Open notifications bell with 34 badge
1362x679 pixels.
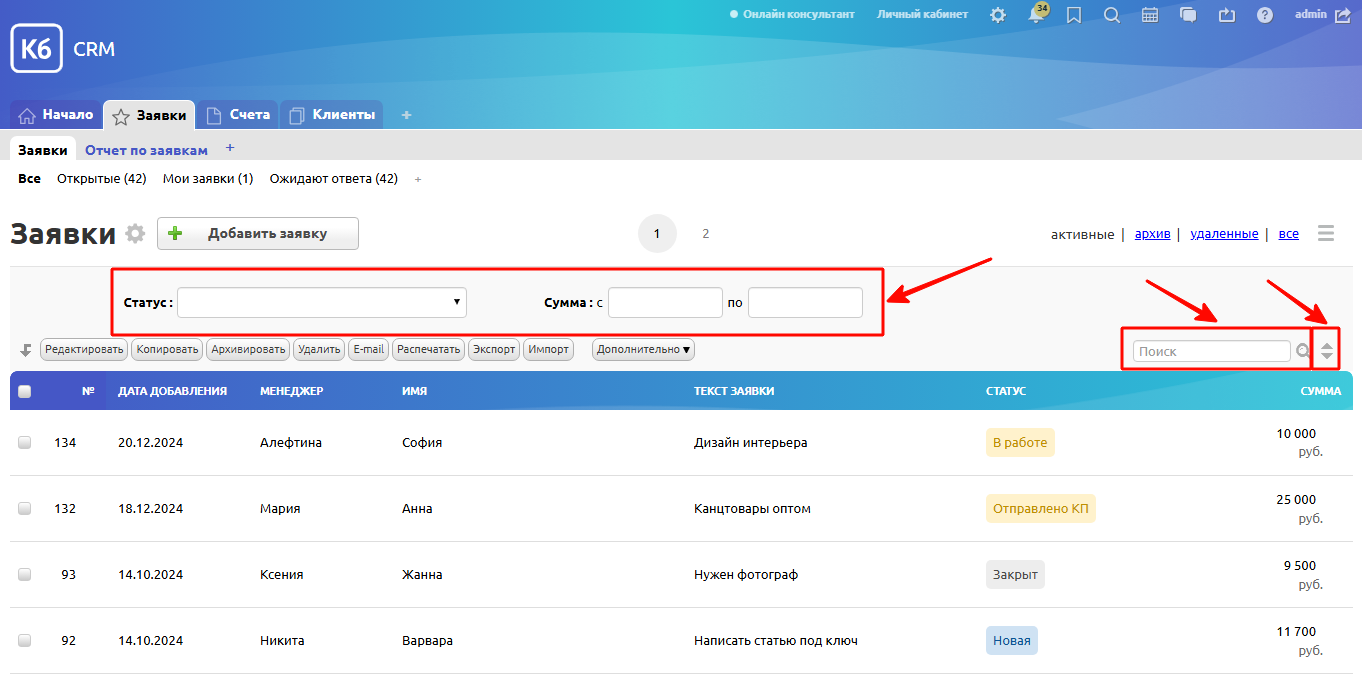point(1036,15)
